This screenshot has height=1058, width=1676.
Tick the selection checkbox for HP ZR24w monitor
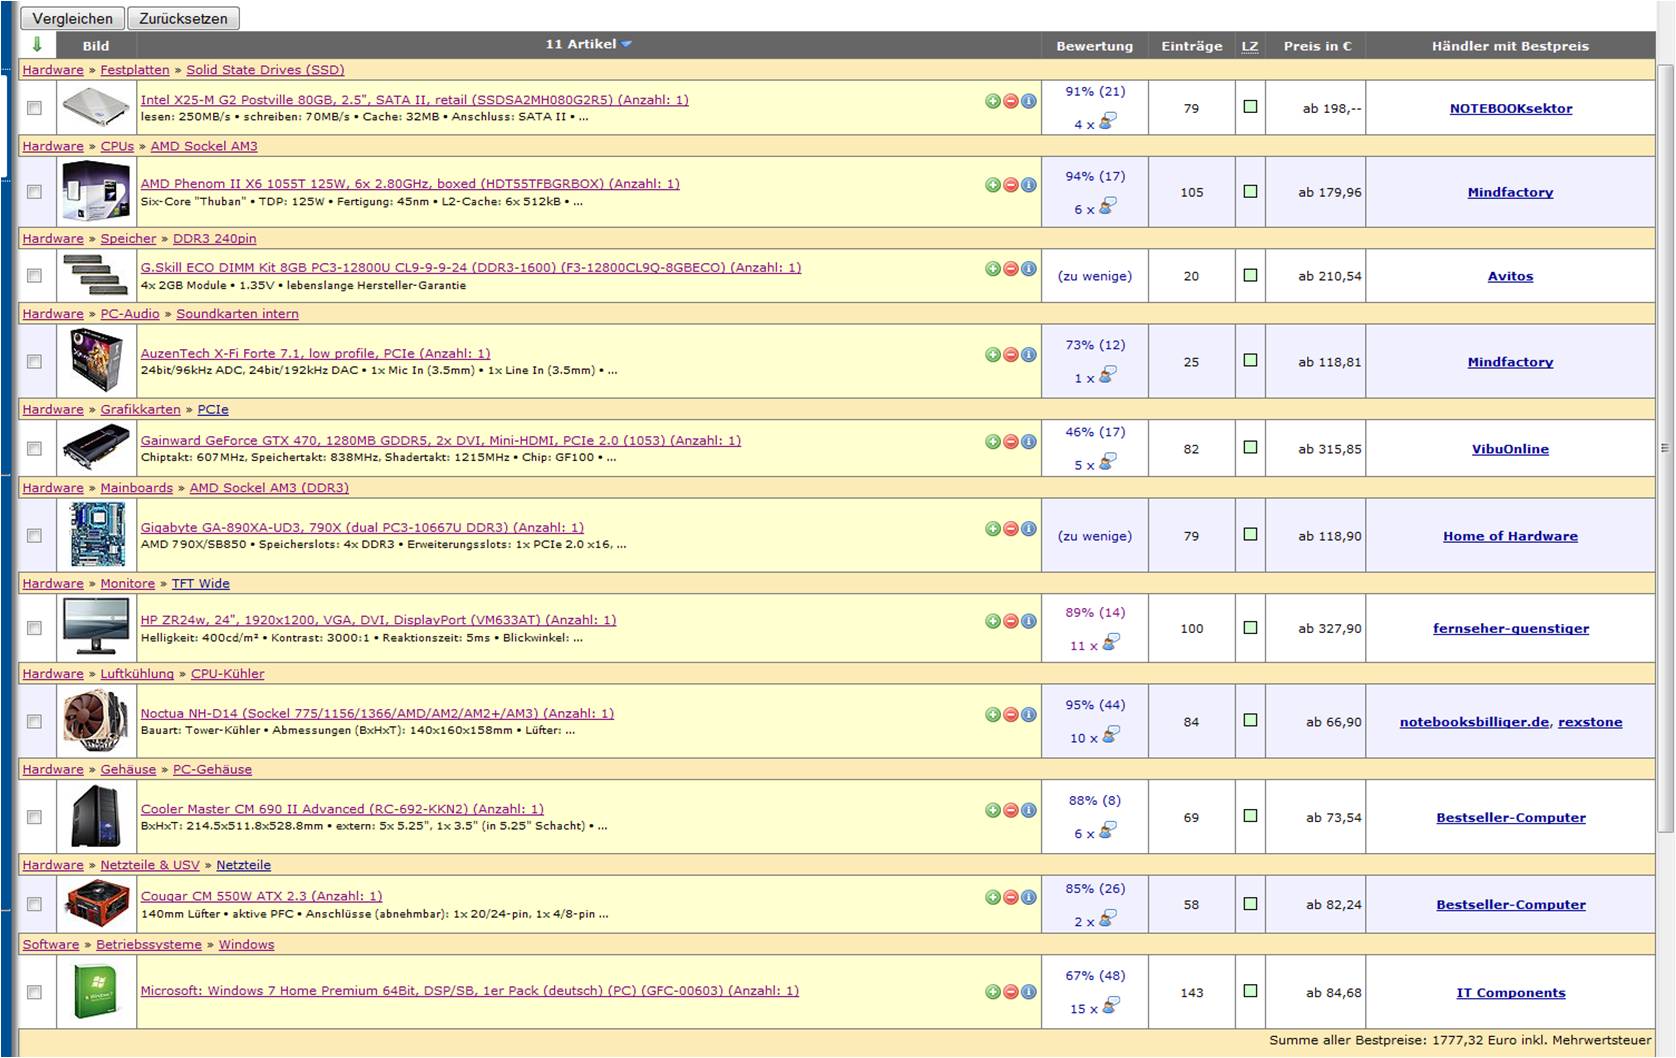pos(35,628)
